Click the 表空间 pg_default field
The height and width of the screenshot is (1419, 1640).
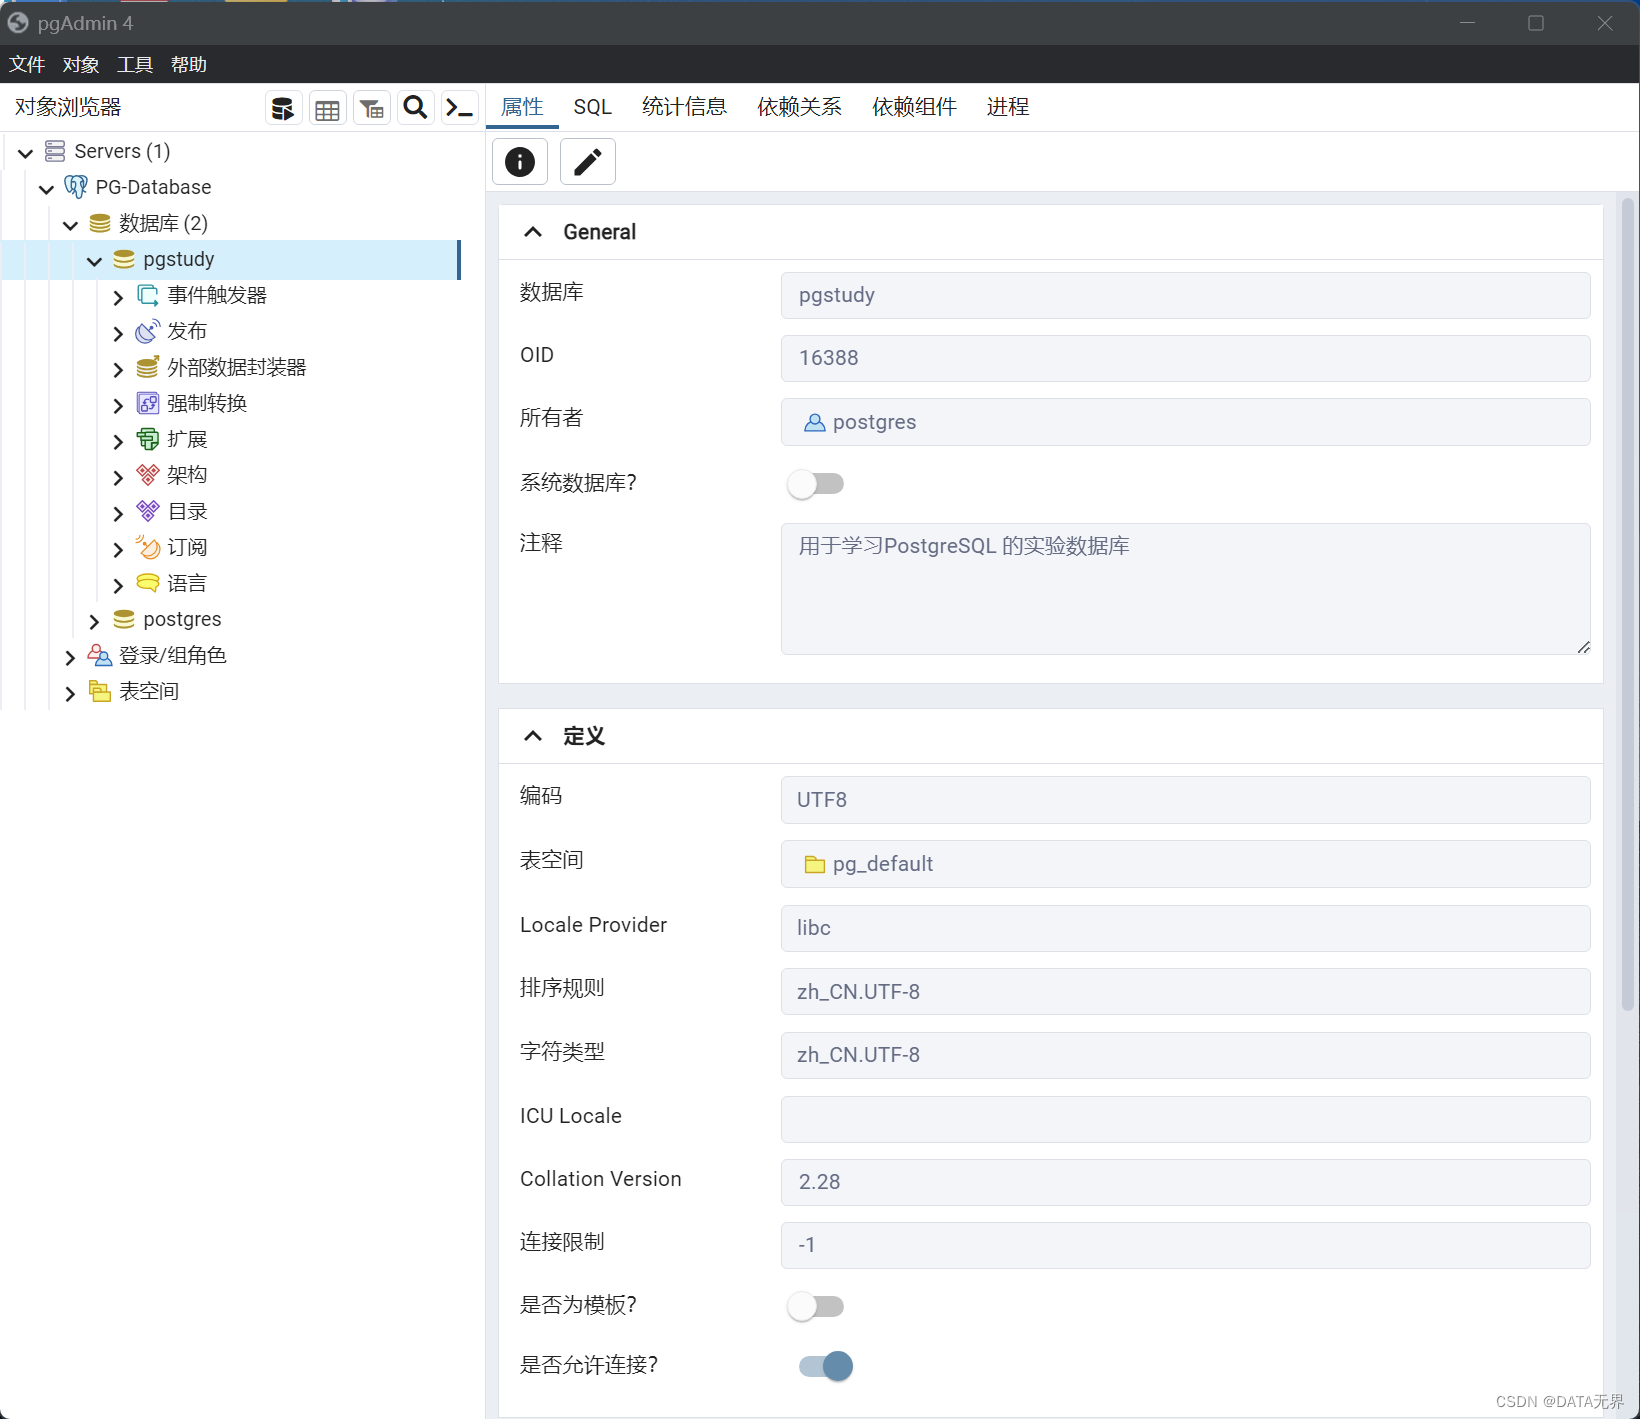1185,864
